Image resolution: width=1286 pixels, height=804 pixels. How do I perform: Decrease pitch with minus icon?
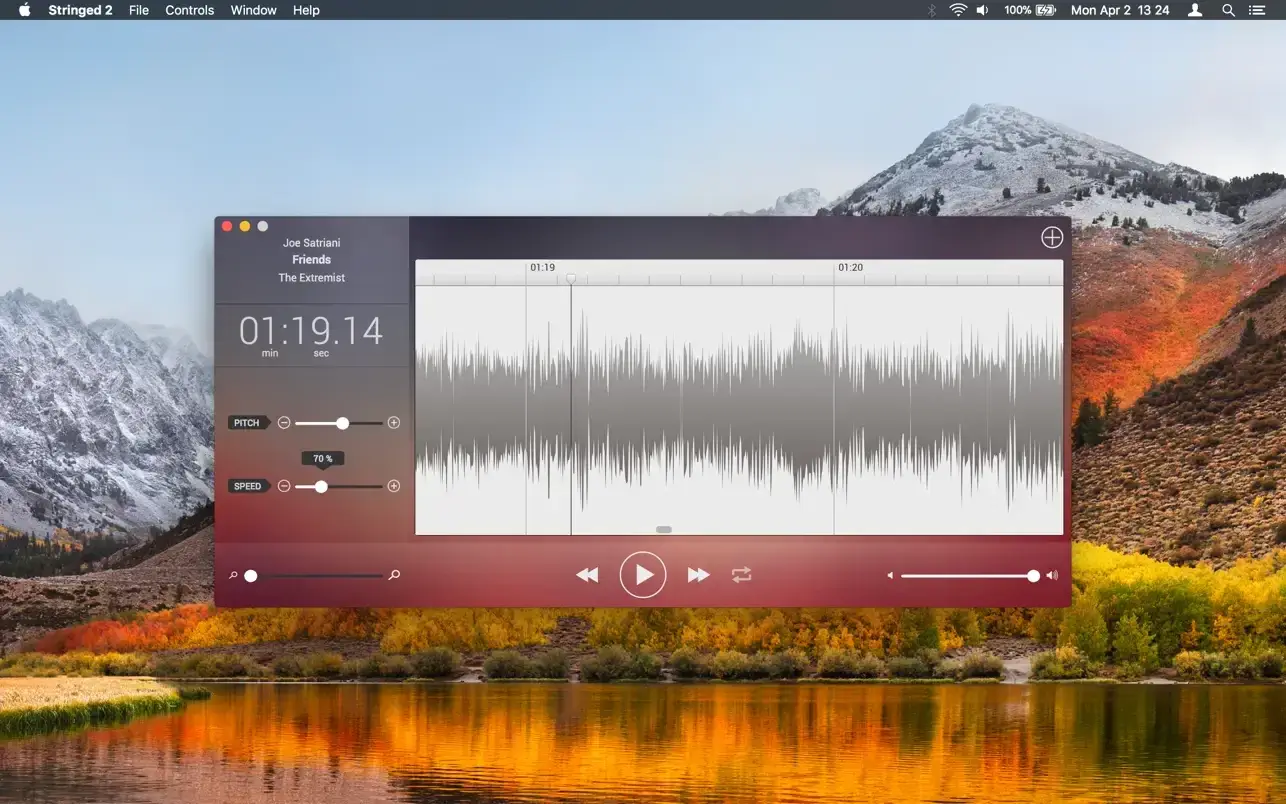pyautogui.click(x=284, y=423)
